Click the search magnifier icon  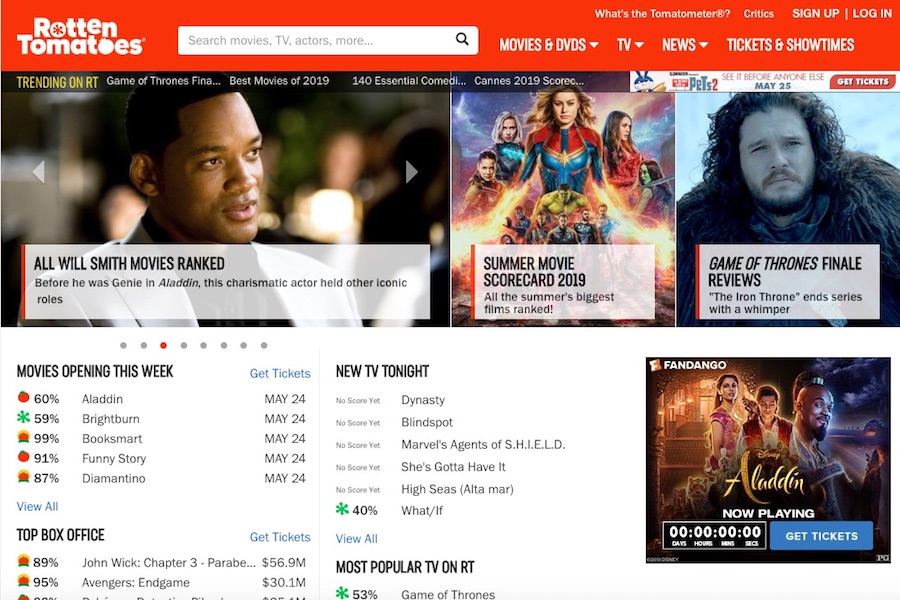[x=461, y=40]
